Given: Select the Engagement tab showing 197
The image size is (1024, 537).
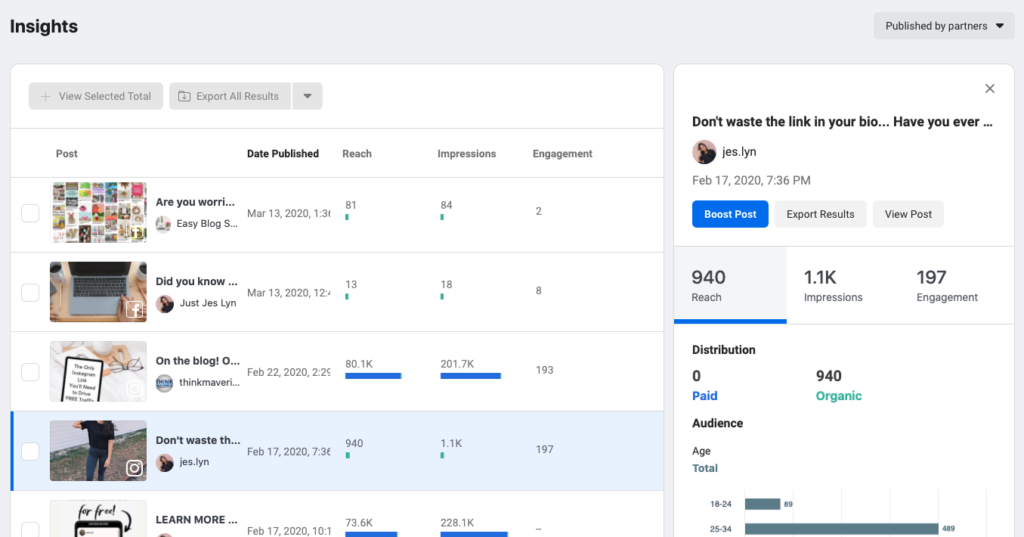Looking at the screenshot, I should click(946, 285).
